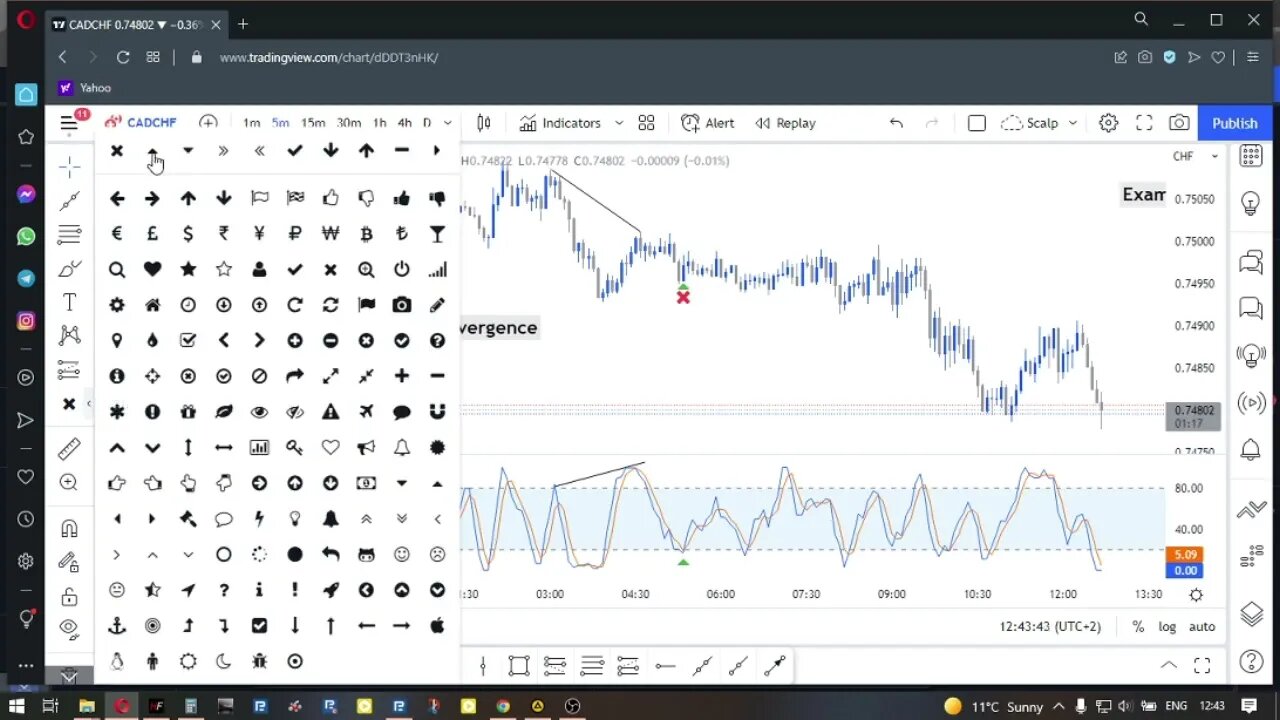Image resolution: width=1280 pixels, height=720 pixels.
Task: Open time axis settings gear
Action: tap(1196, 594)
